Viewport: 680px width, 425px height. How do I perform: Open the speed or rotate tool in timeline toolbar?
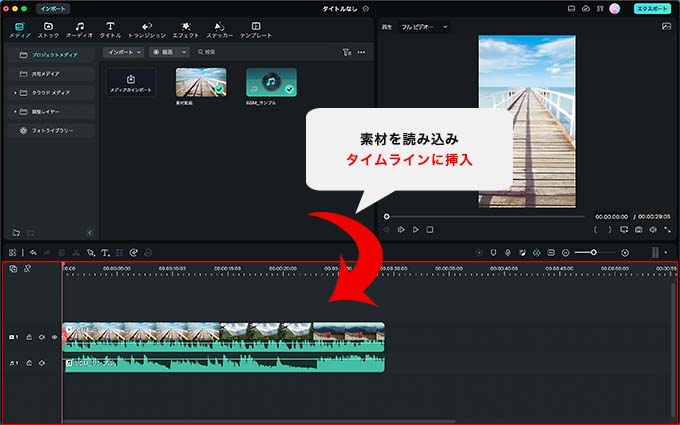134,253
